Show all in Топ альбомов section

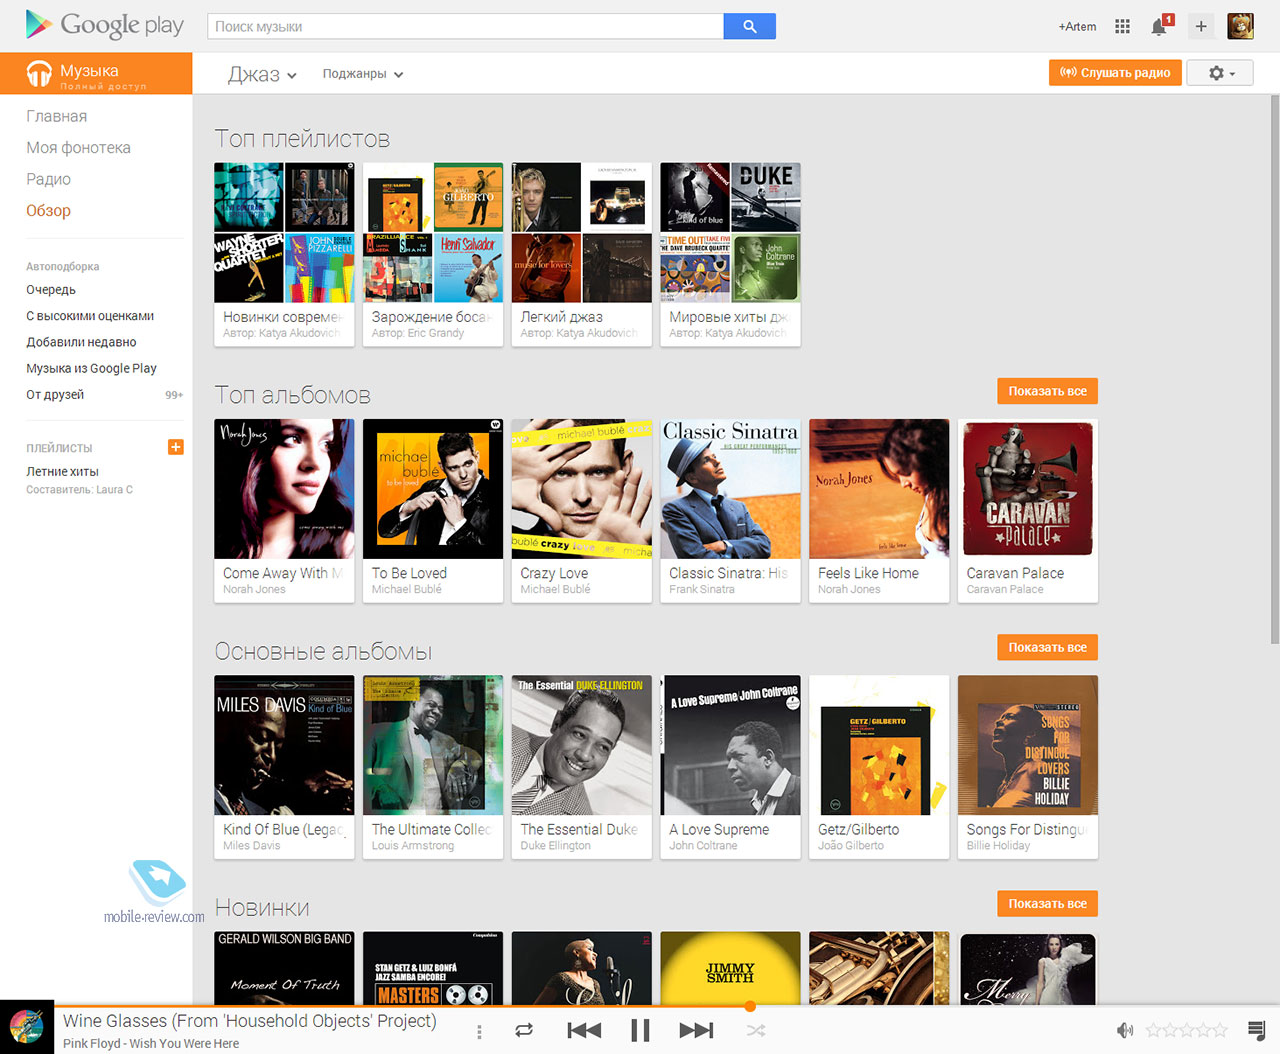1047,391
